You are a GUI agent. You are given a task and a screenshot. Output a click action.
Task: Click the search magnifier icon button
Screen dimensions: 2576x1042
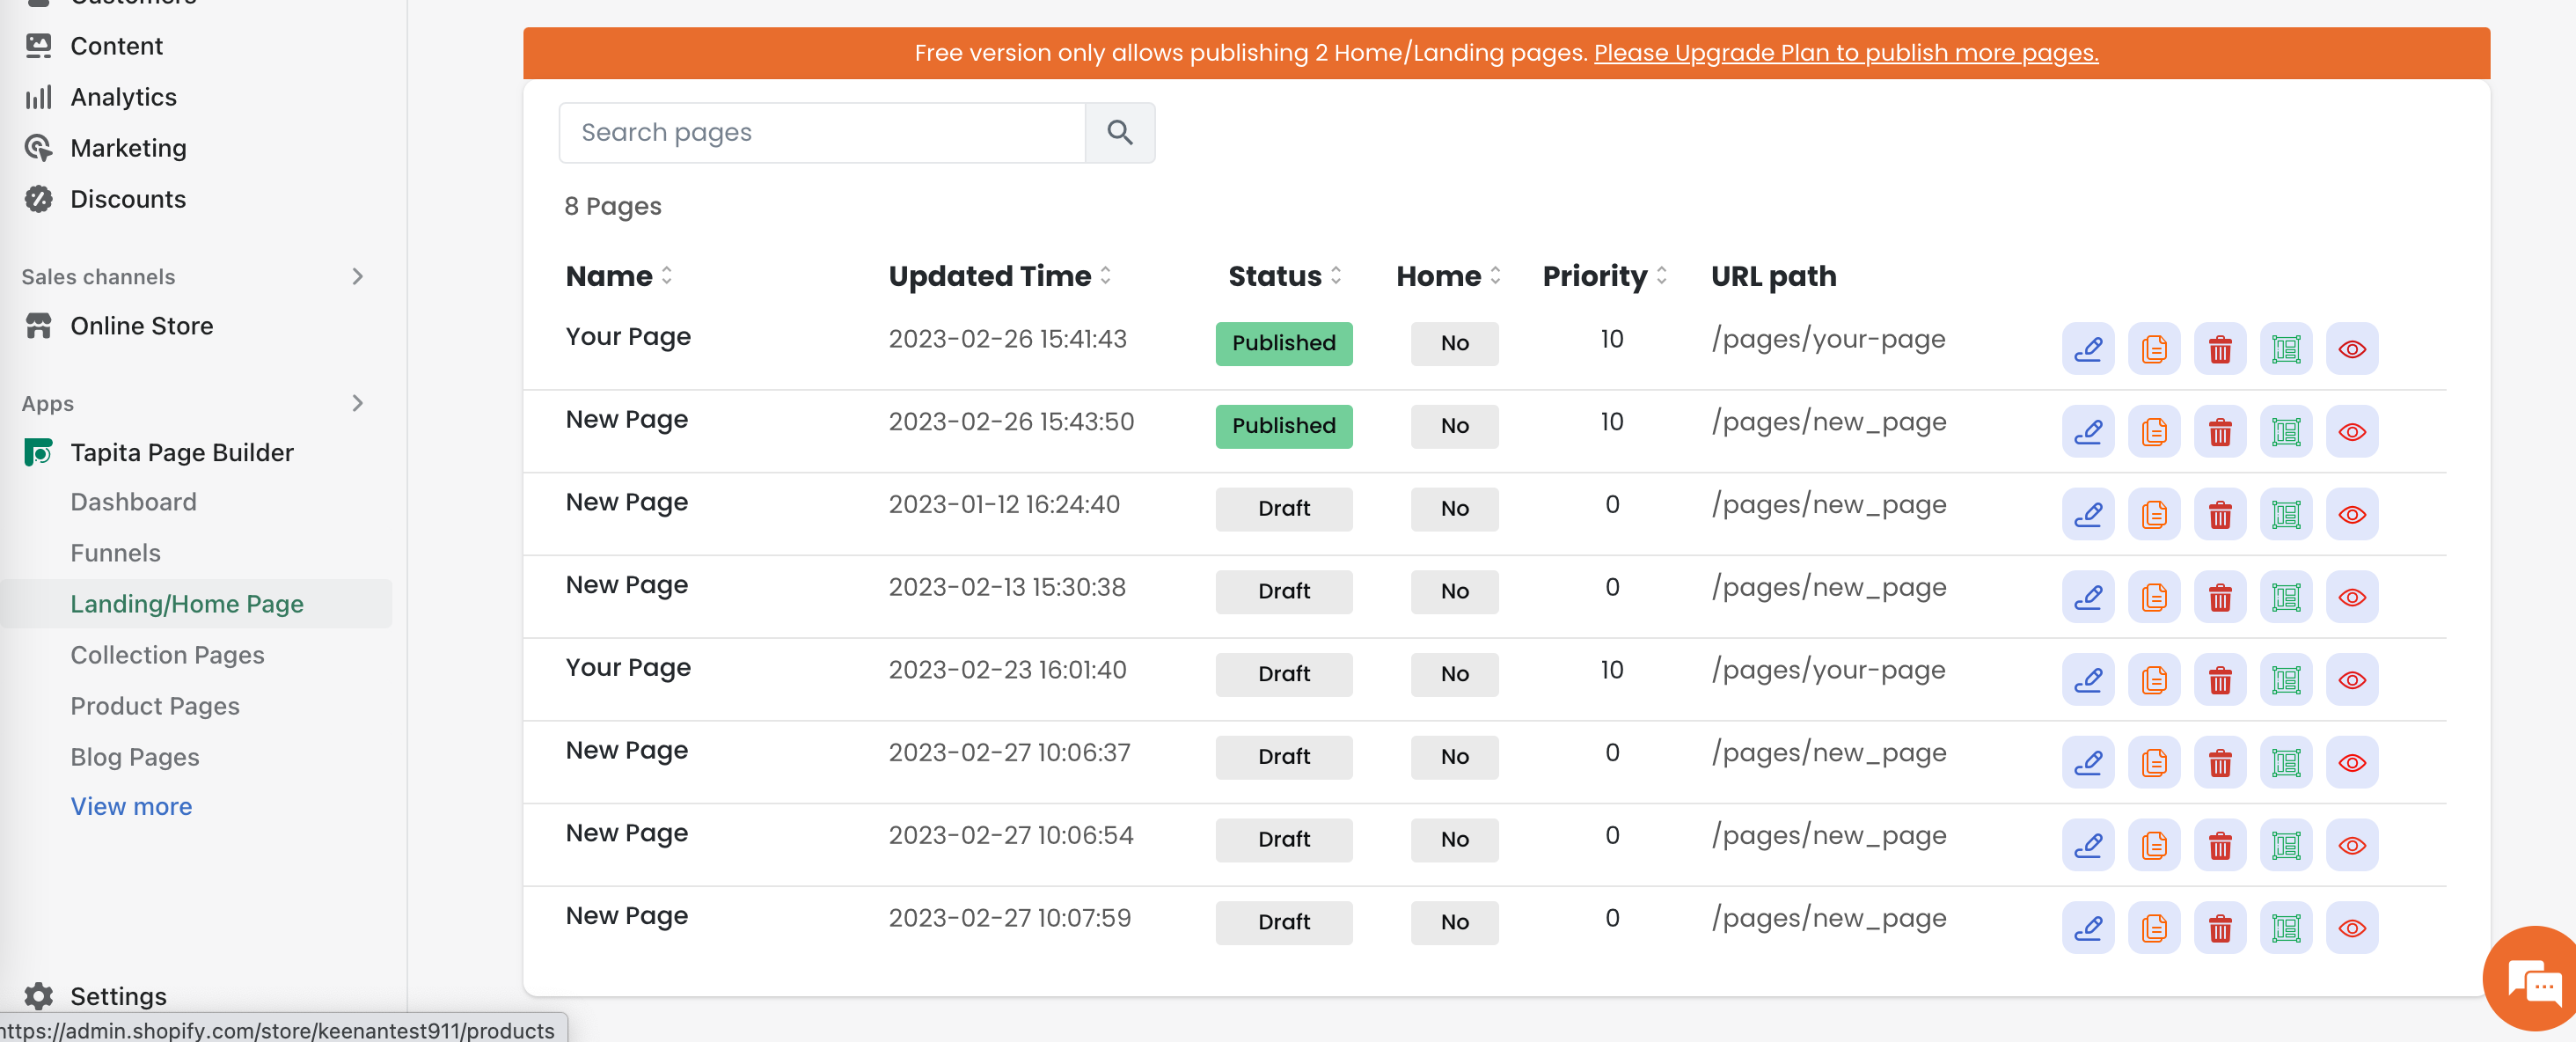point(1119,133)
